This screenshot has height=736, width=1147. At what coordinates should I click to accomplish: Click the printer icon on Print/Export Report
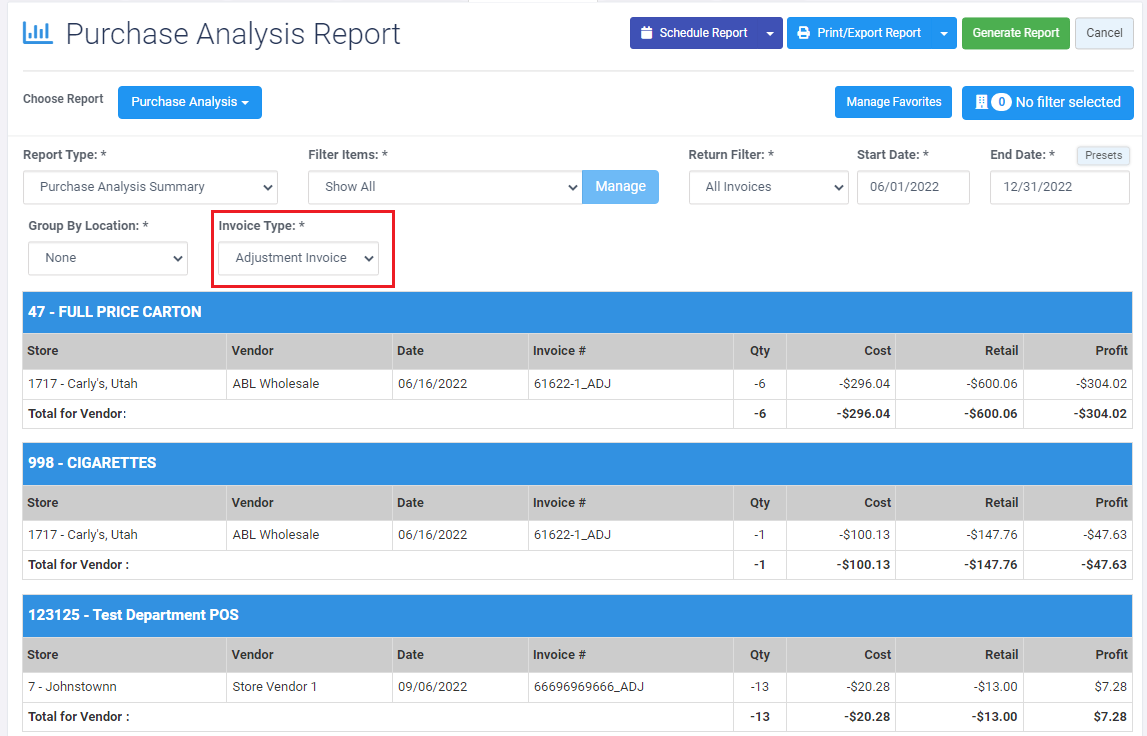pyautogui.click(x=803, y=33)
